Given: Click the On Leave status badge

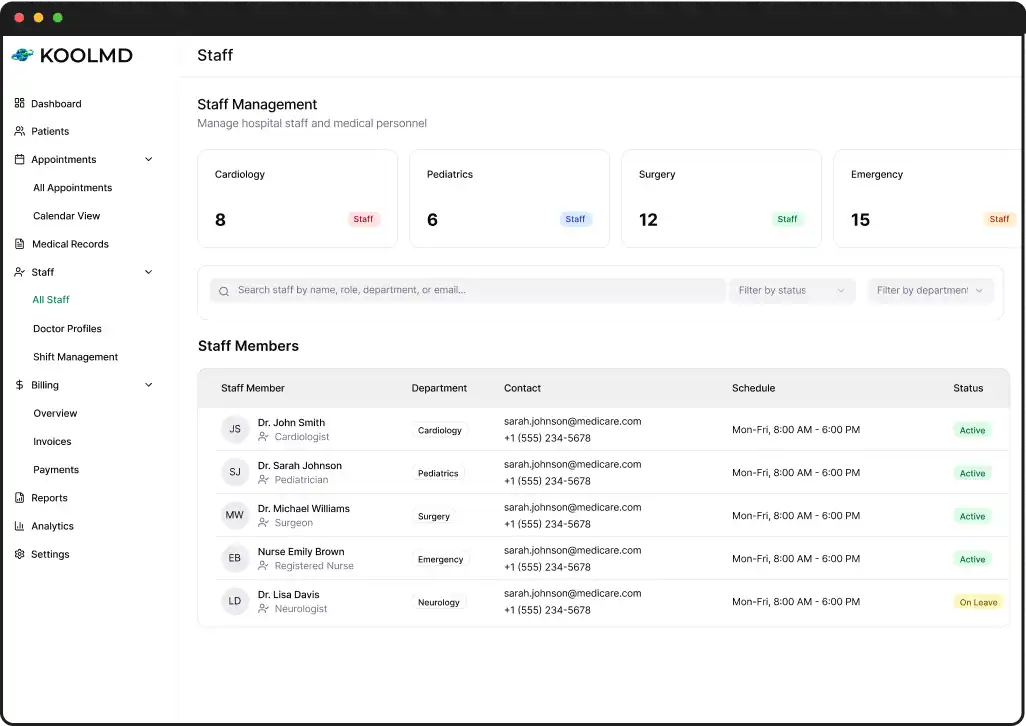Looking at the screenshot, I should coord(978,602).
